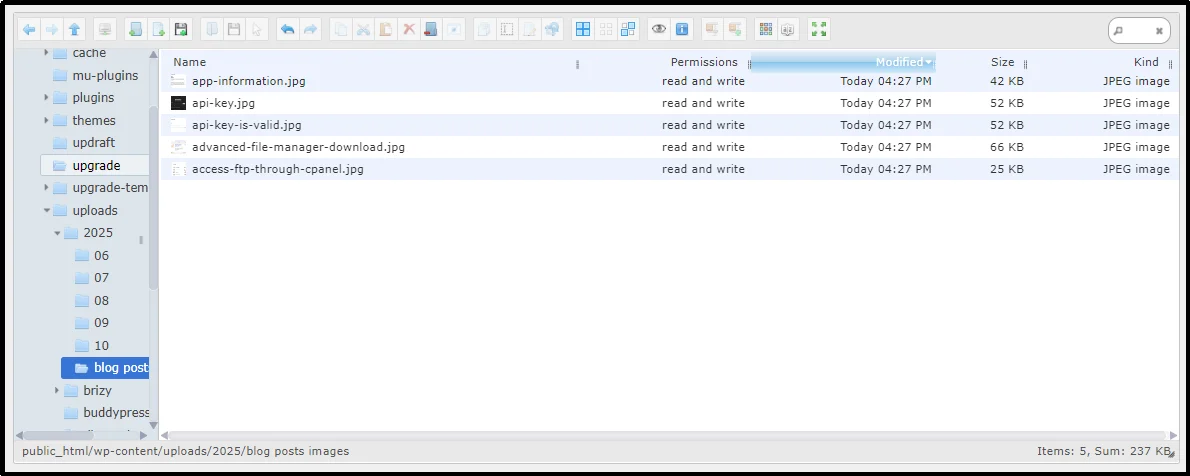Open the 09 folder under 2025

(93, 323)
